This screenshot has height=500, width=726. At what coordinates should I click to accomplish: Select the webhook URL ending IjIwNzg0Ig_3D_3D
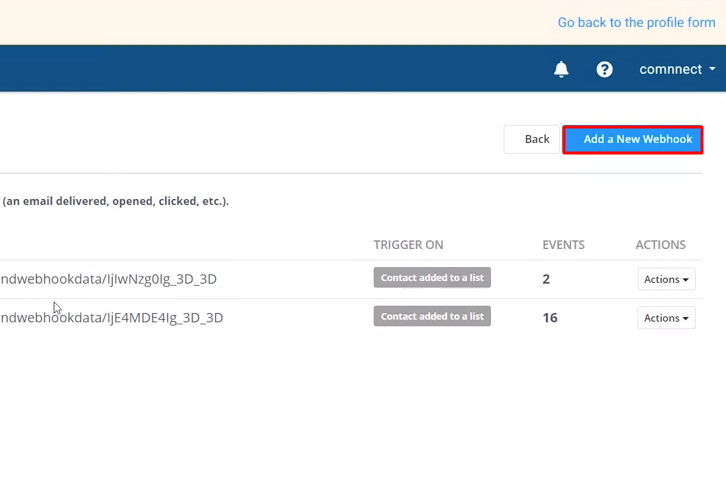[110, 279]
